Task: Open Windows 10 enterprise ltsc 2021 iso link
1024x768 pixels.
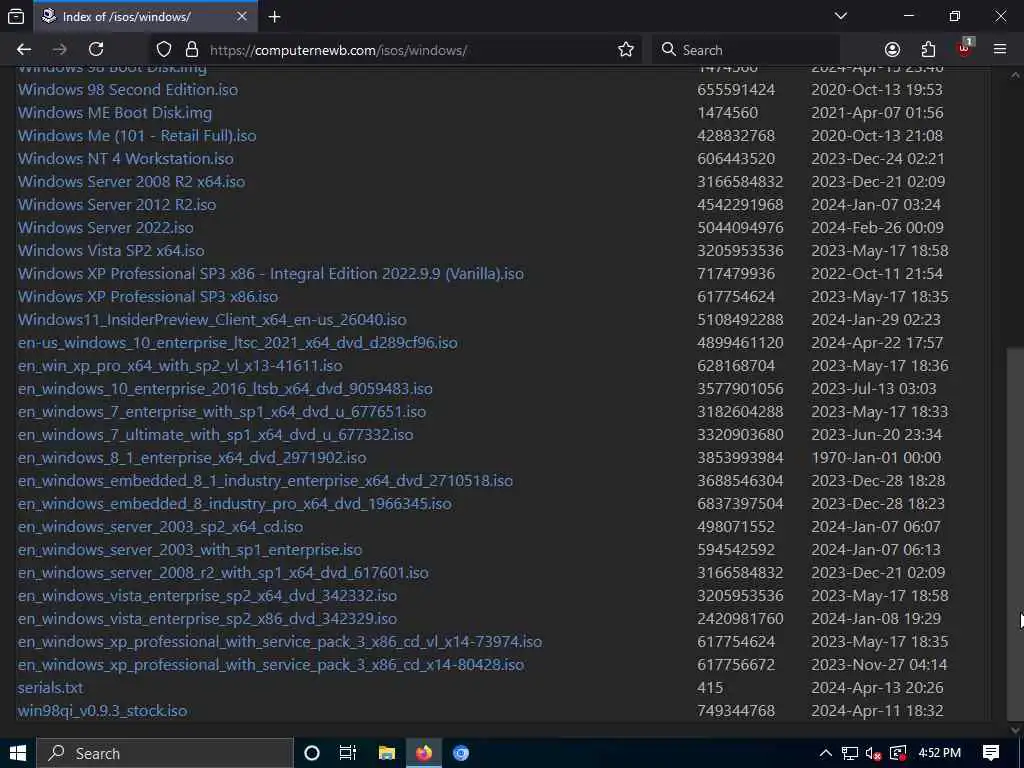Action: coord(238,343)
